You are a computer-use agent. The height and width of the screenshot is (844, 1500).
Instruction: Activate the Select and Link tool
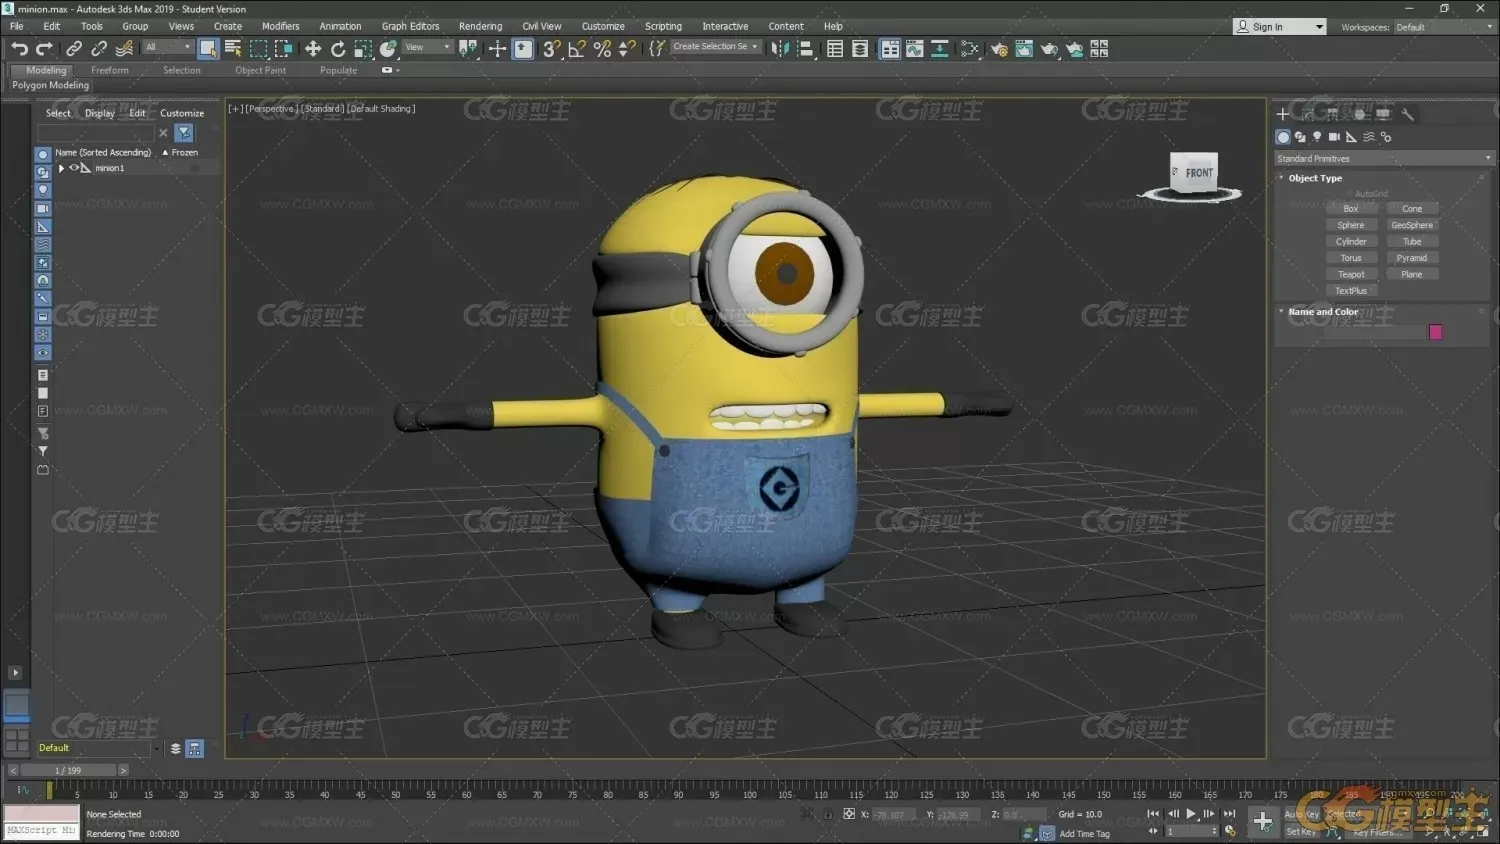click(74, 49)
